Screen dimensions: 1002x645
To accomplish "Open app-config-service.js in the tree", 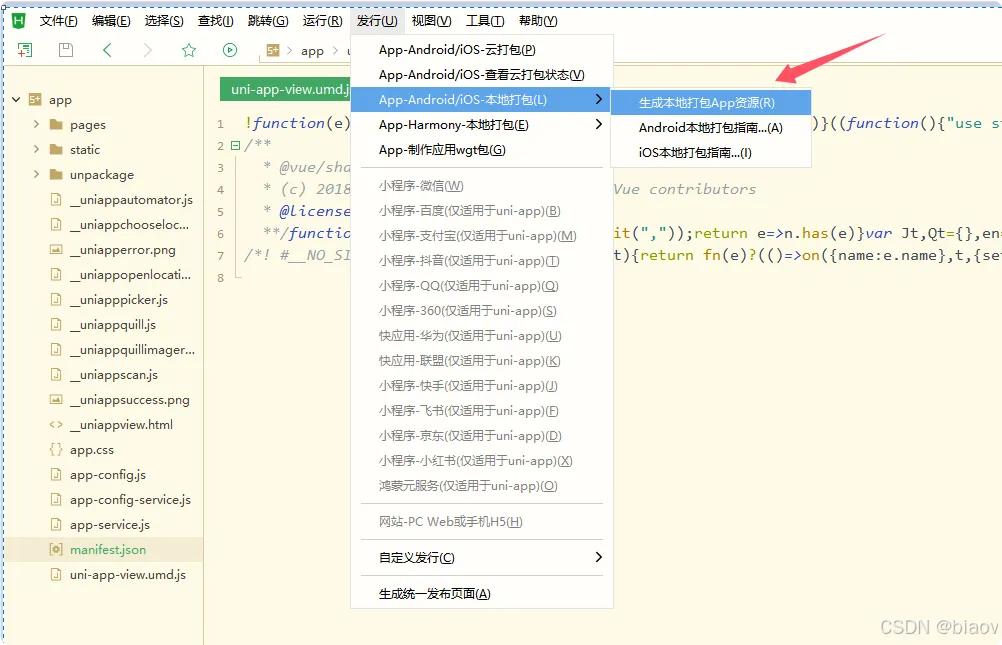I will (130, 500).
